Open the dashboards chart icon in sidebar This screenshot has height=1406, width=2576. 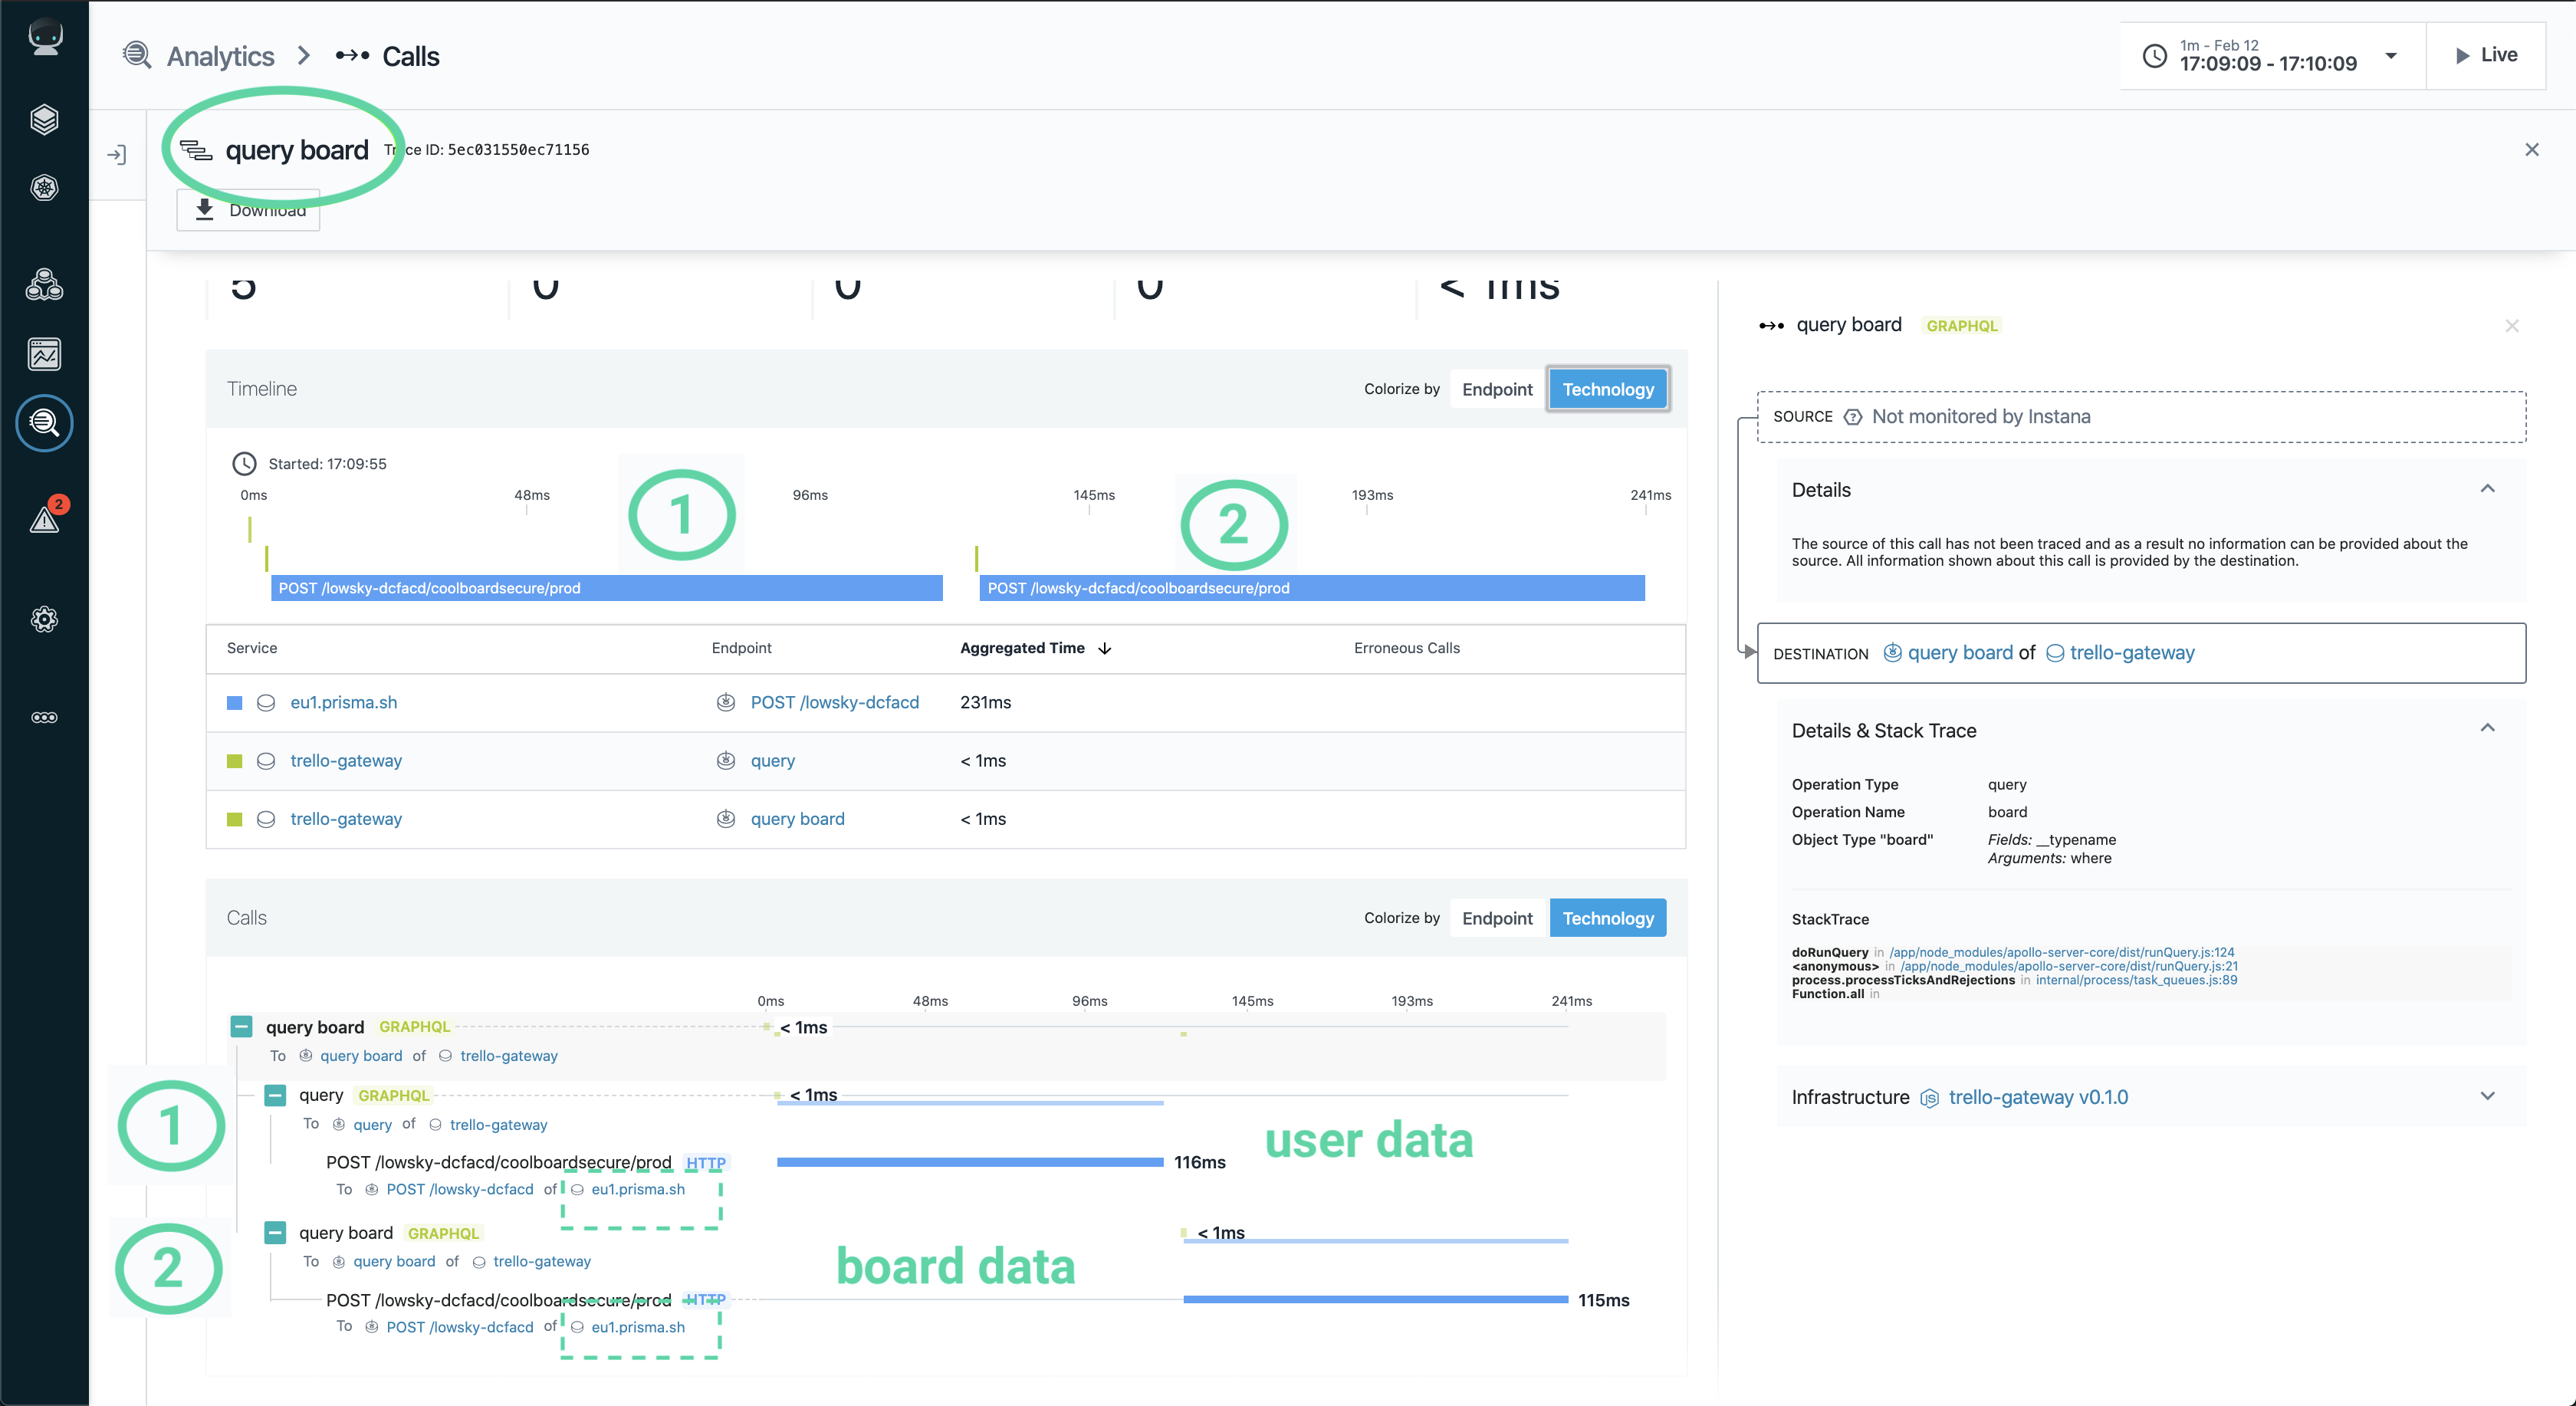(x=44, y=353)
